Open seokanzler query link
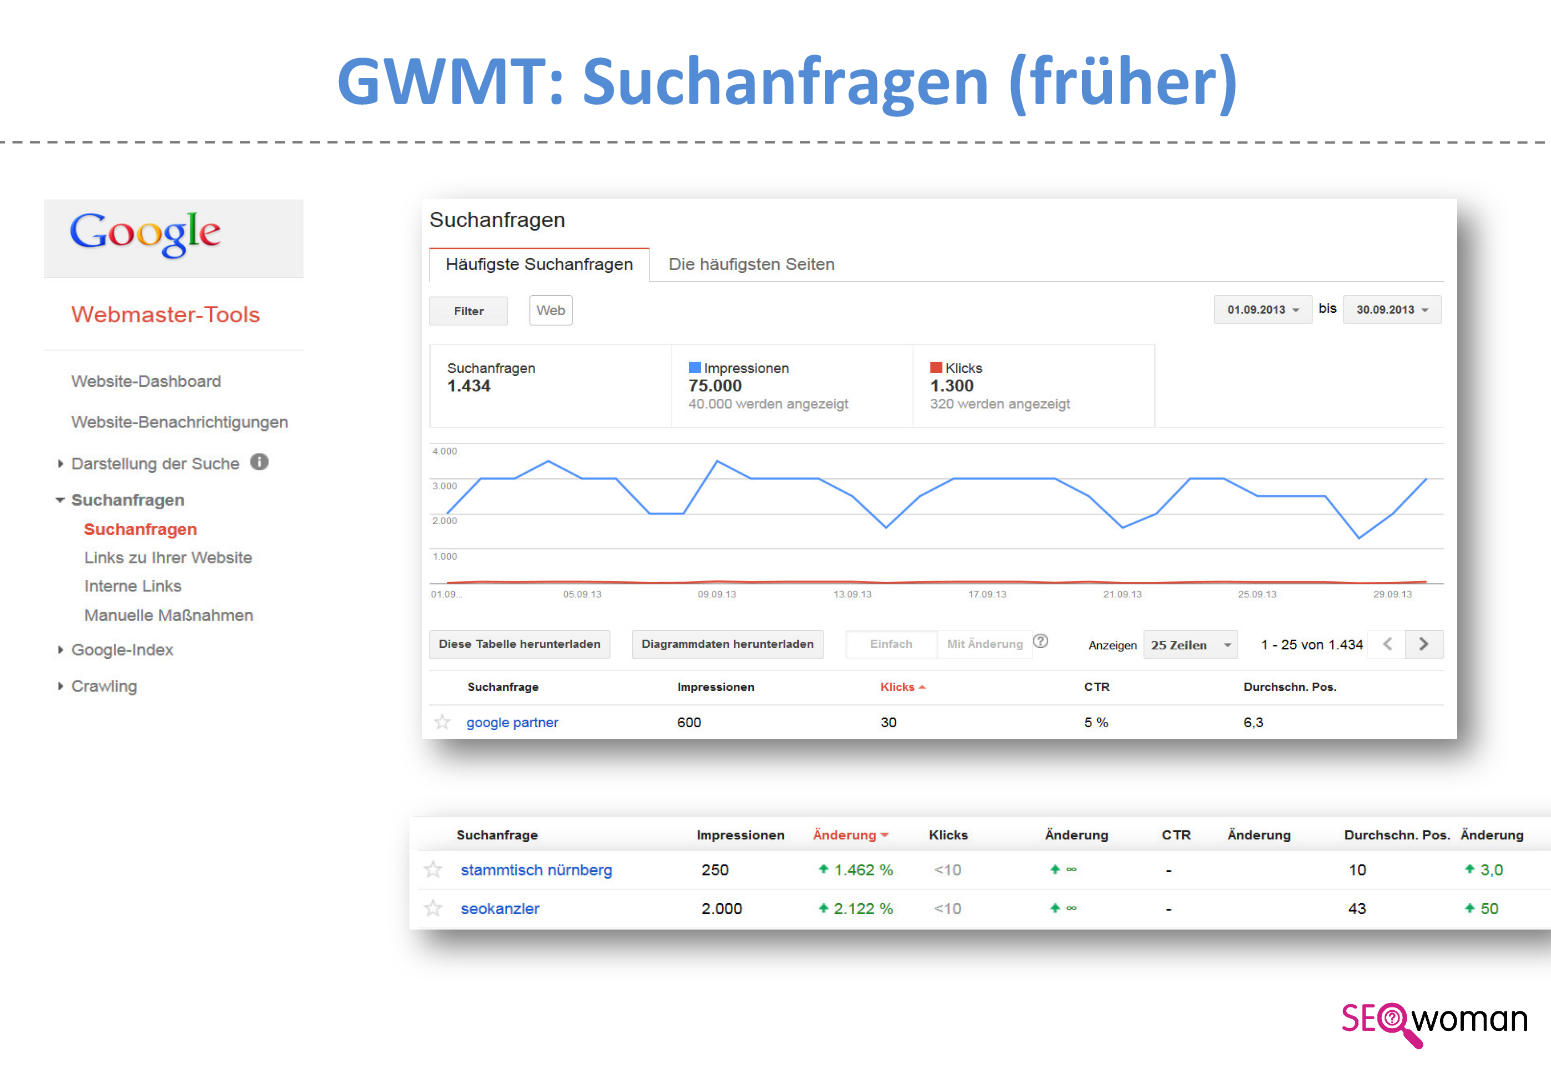 [500, 909]
